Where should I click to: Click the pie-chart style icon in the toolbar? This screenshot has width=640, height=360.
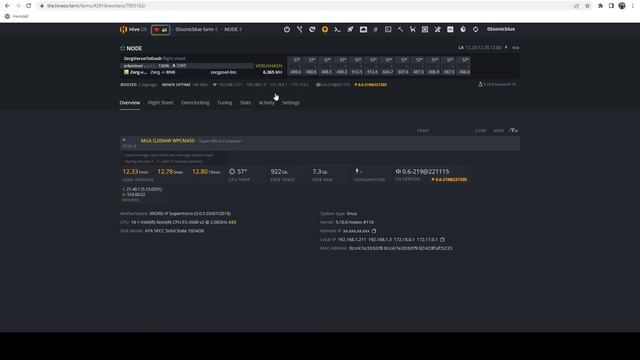click(x=463, y=29)
